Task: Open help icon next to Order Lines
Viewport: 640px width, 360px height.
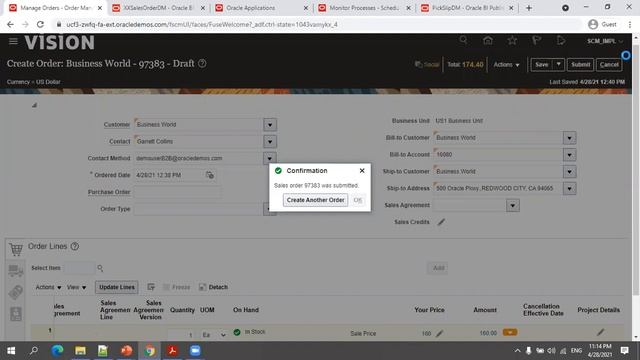Action: click(x=75, y=247)
